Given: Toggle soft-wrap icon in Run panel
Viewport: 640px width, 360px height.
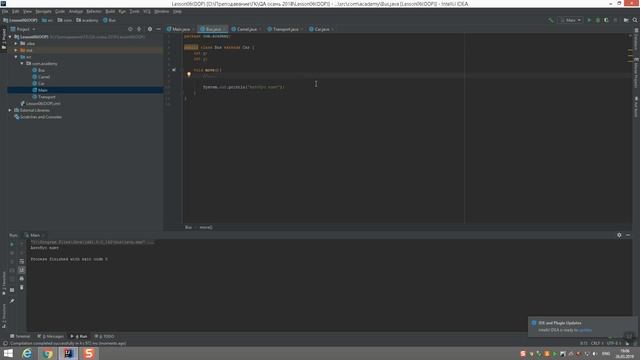Looking at the screenshot, I should pyautogui.click(x=22, y=261).
